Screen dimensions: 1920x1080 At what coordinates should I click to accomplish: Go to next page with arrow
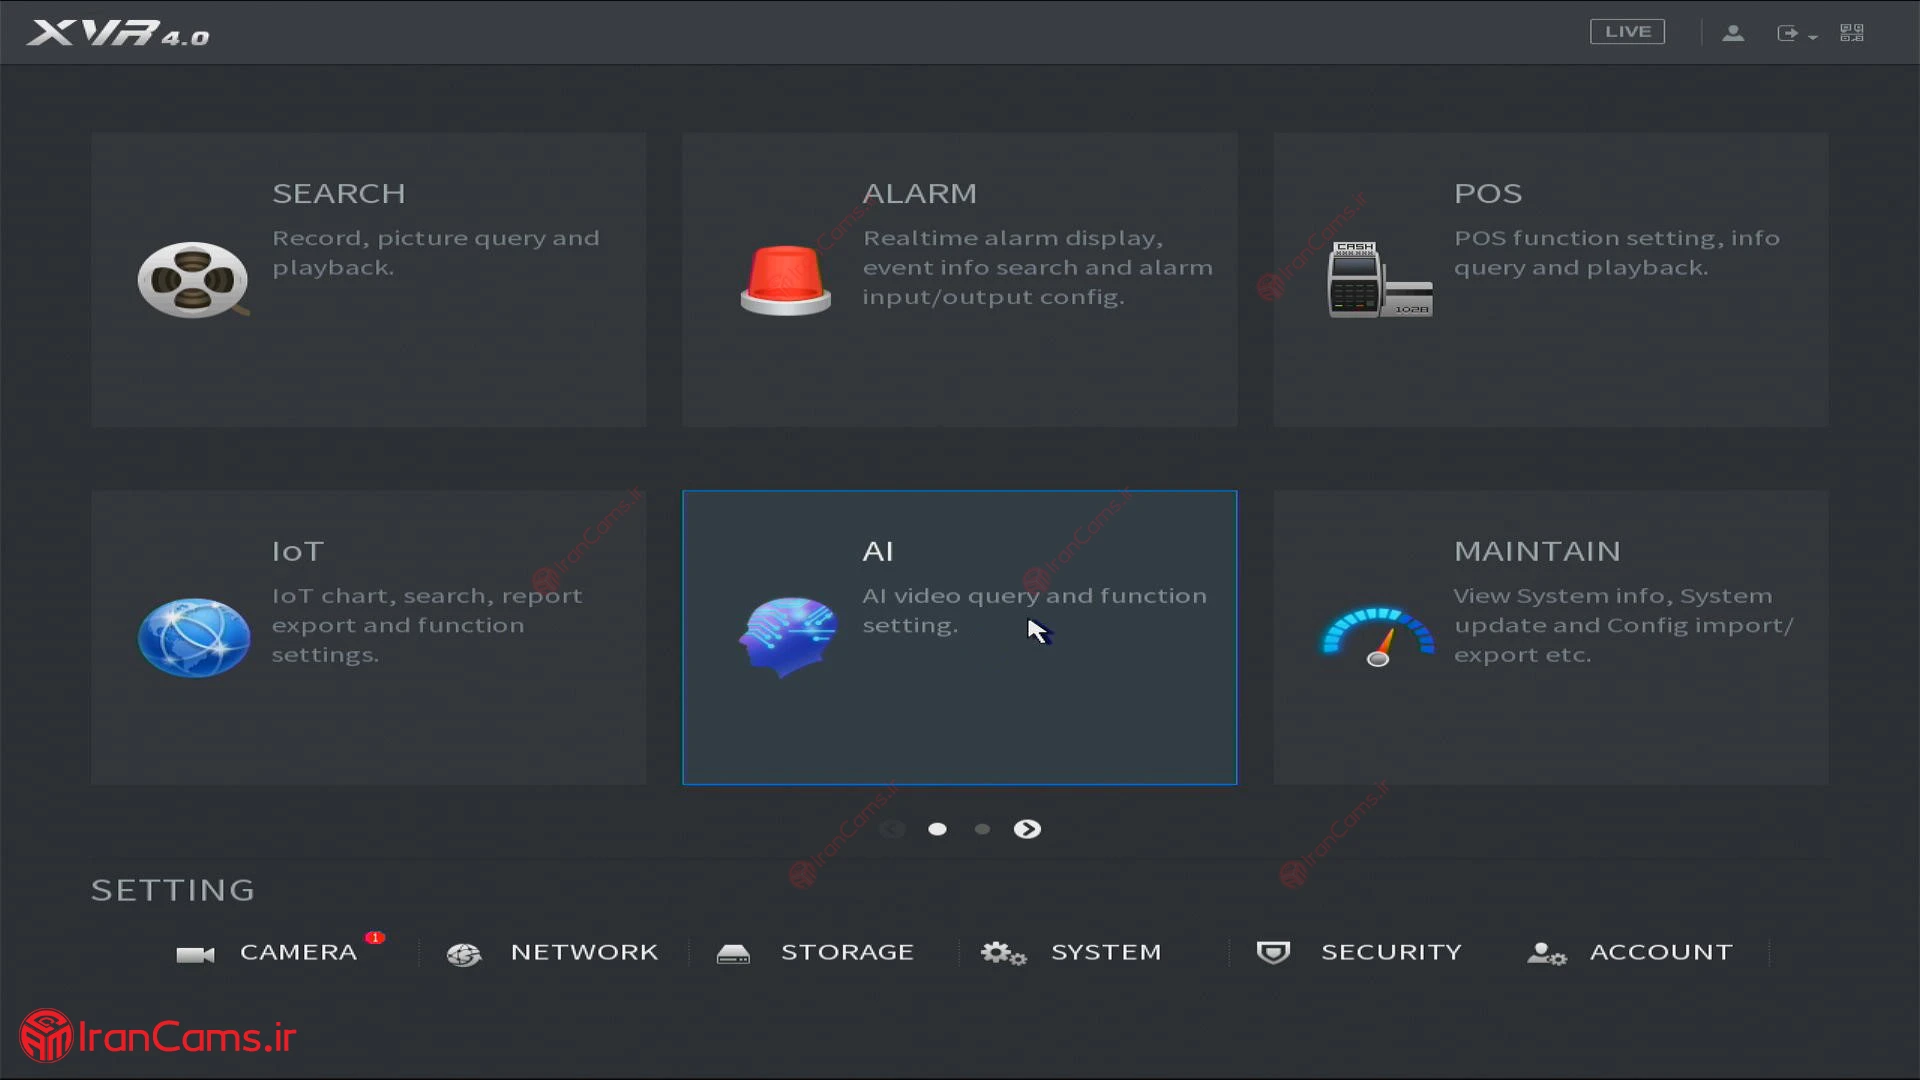1027,829
